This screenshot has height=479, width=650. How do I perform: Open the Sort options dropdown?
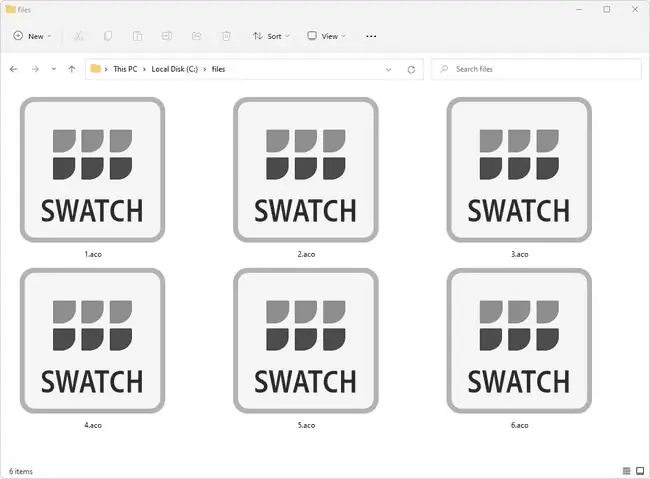tap(271, 36)
